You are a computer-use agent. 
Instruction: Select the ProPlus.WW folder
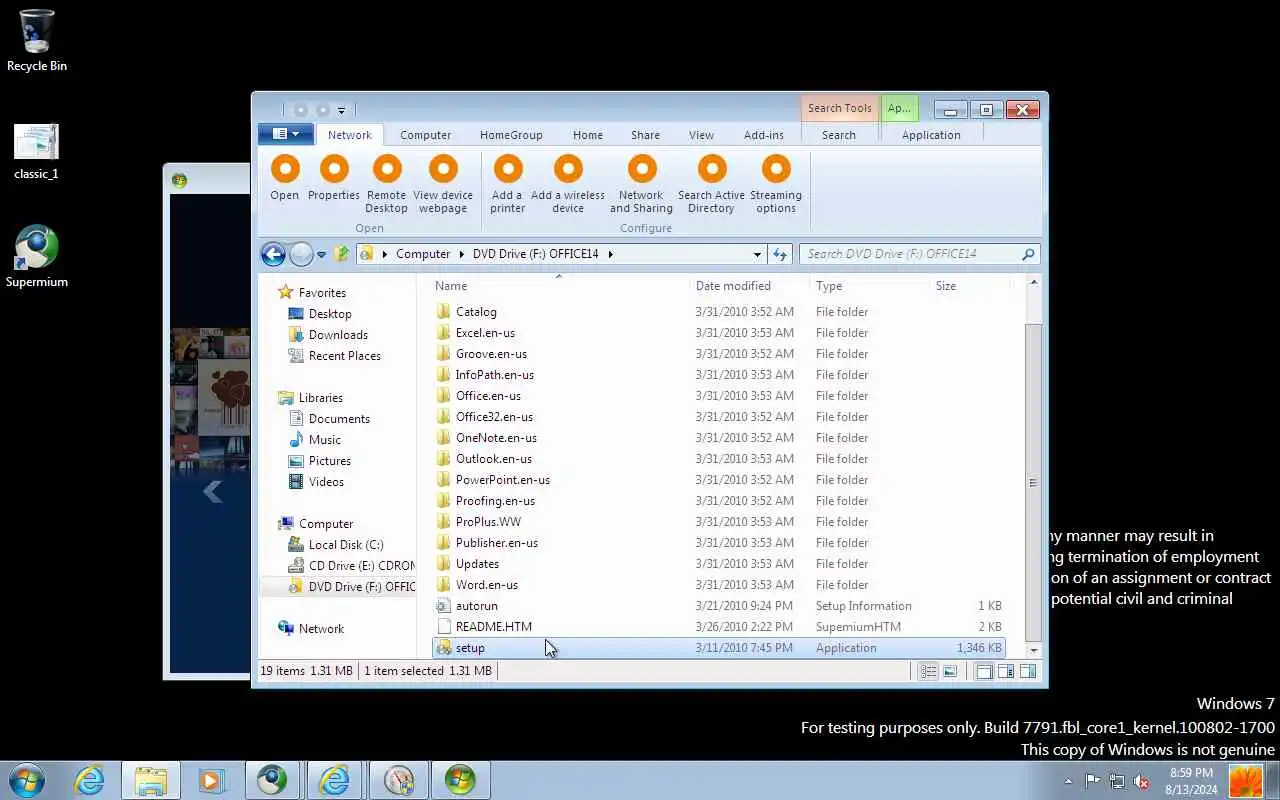(x=718, y=522)
